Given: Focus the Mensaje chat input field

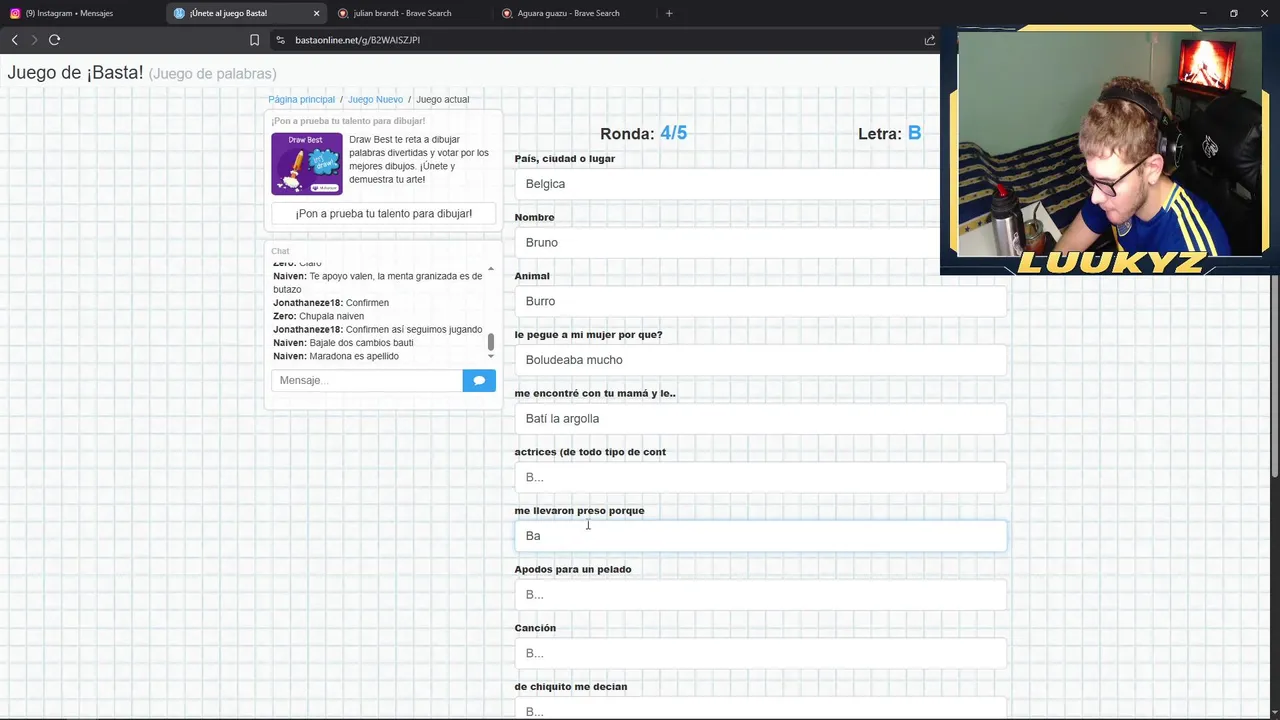Looking at the screenshot, I should 367,380.
